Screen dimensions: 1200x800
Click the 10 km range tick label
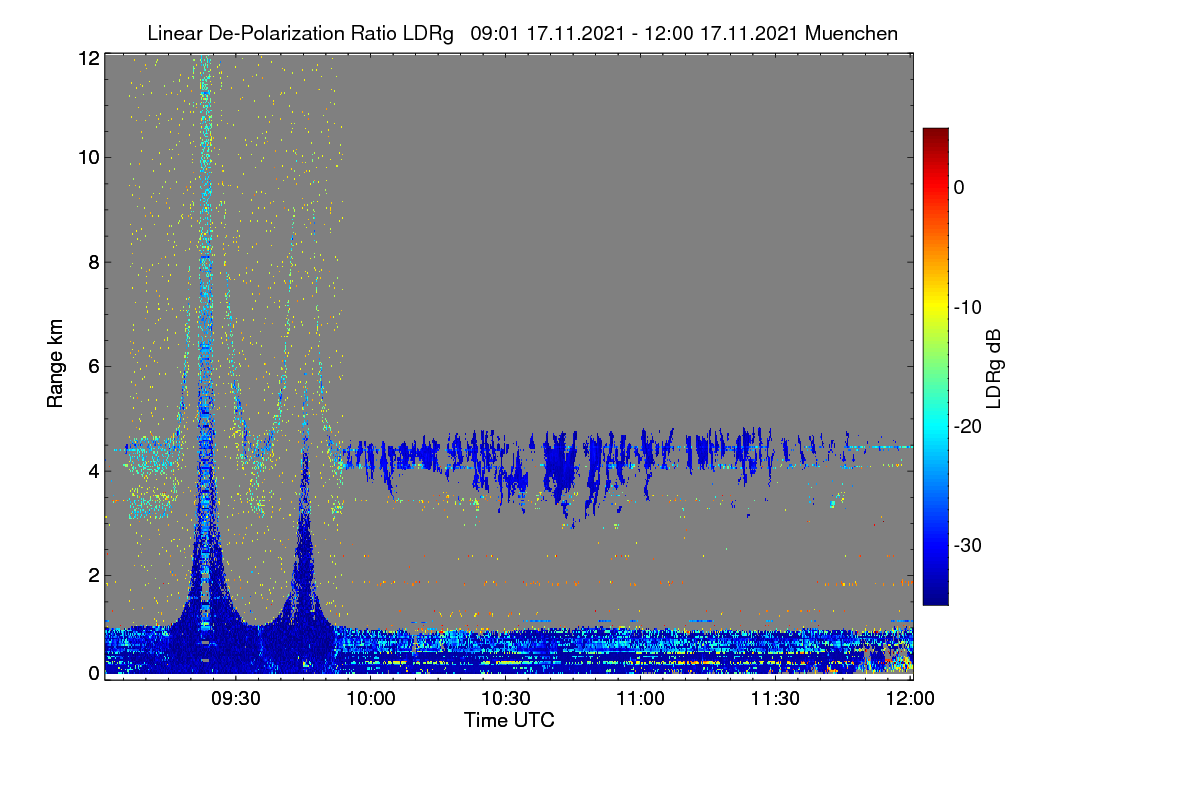click(x=88, y=157)
